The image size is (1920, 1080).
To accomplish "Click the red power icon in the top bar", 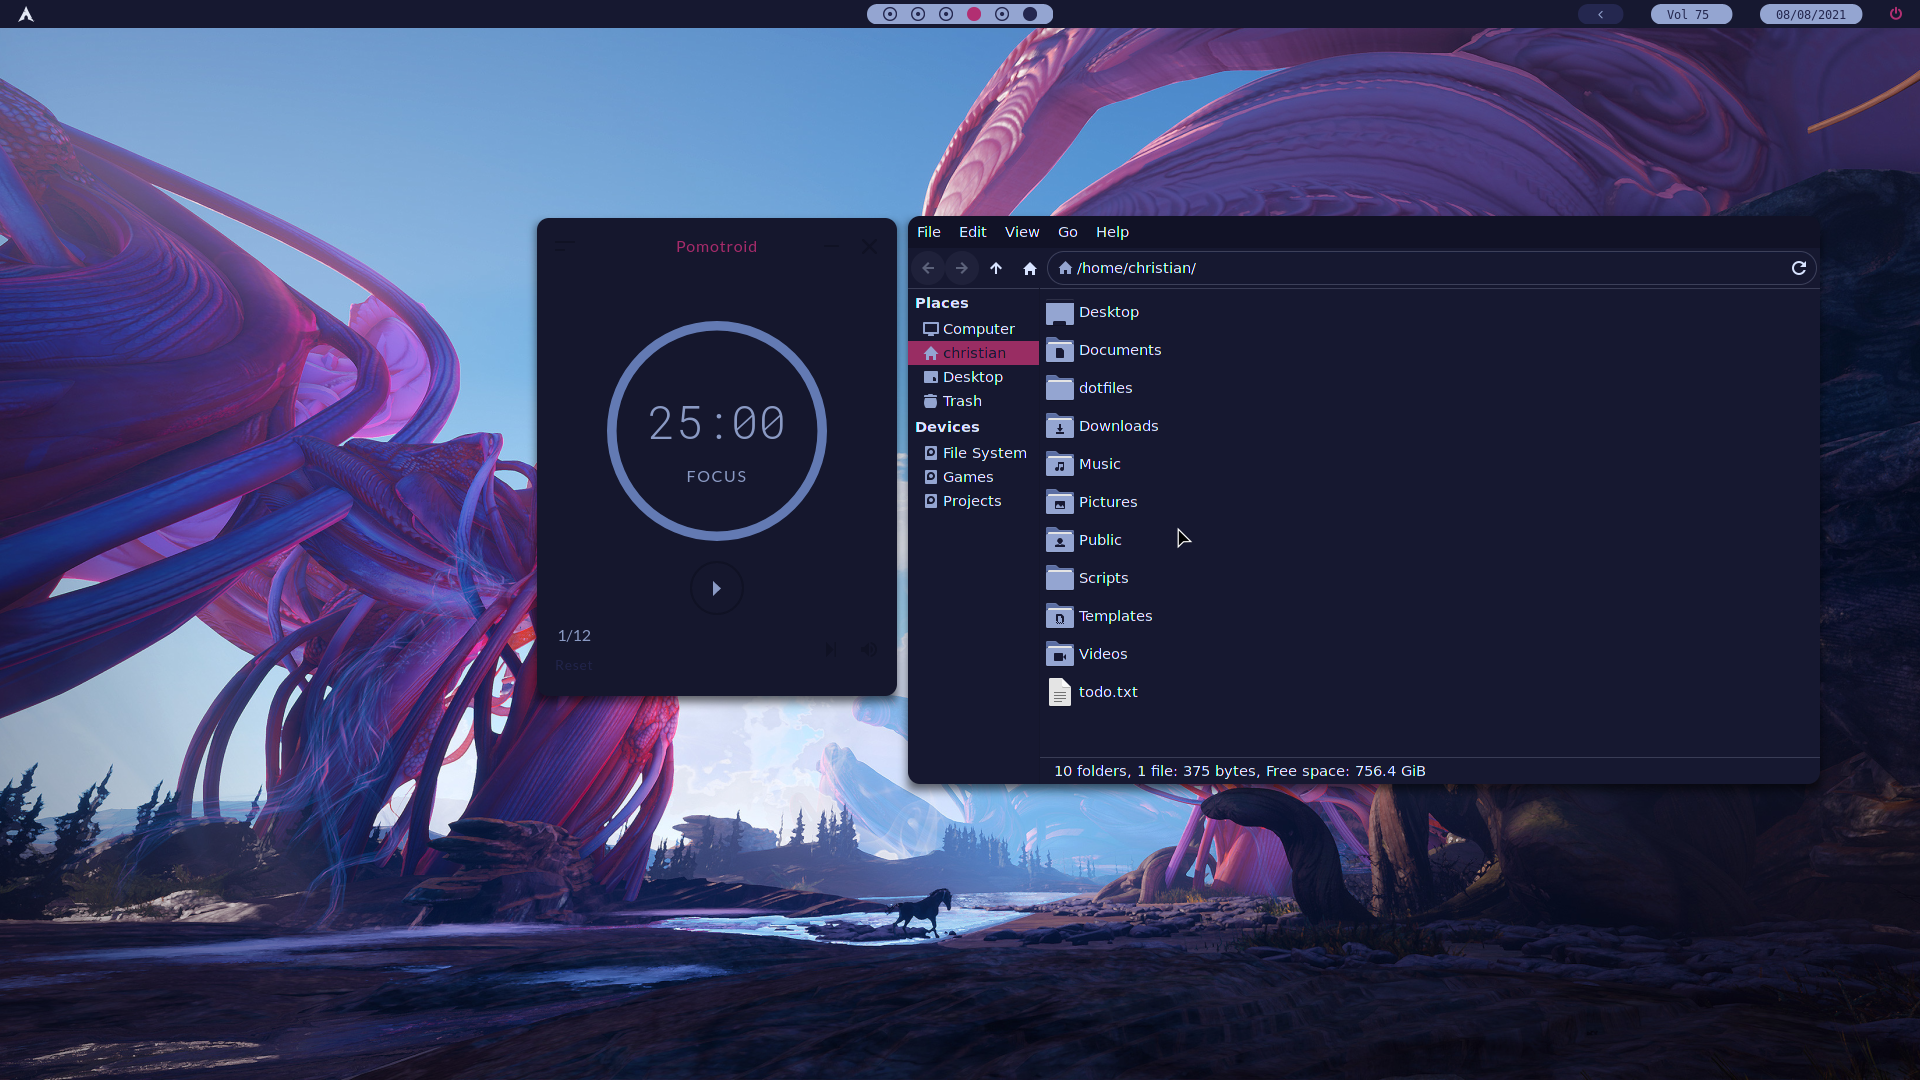I will (x=1895, y=14).
